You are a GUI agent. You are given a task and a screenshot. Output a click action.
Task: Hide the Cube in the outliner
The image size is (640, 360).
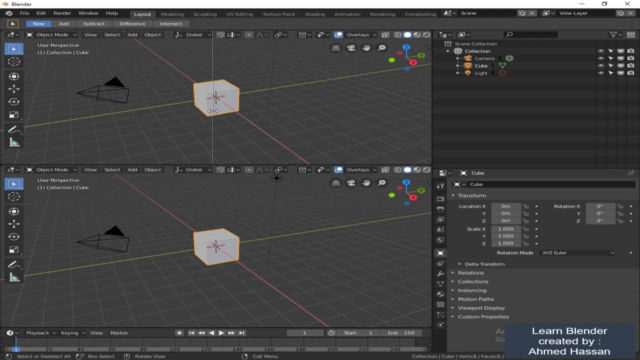click(x=600, y=66)
